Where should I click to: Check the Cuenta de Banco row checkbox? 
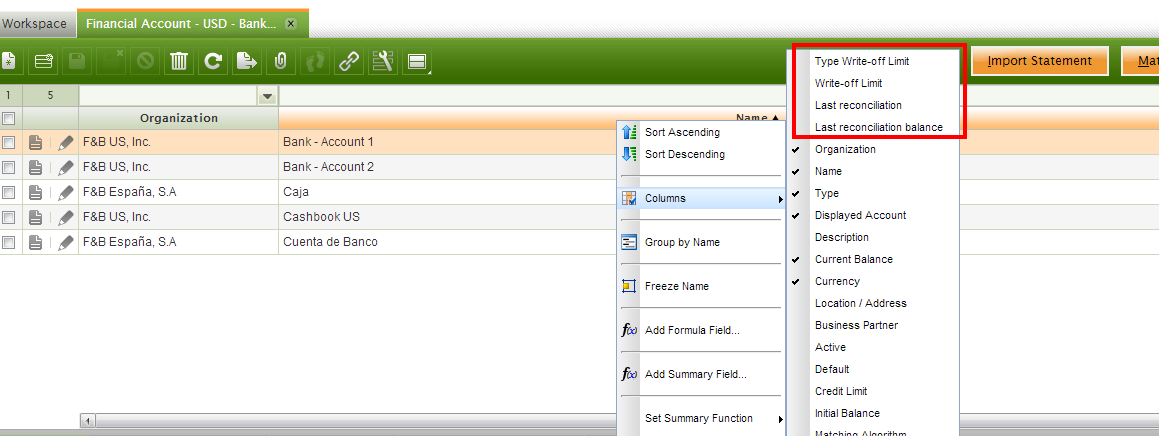(9, 242)
